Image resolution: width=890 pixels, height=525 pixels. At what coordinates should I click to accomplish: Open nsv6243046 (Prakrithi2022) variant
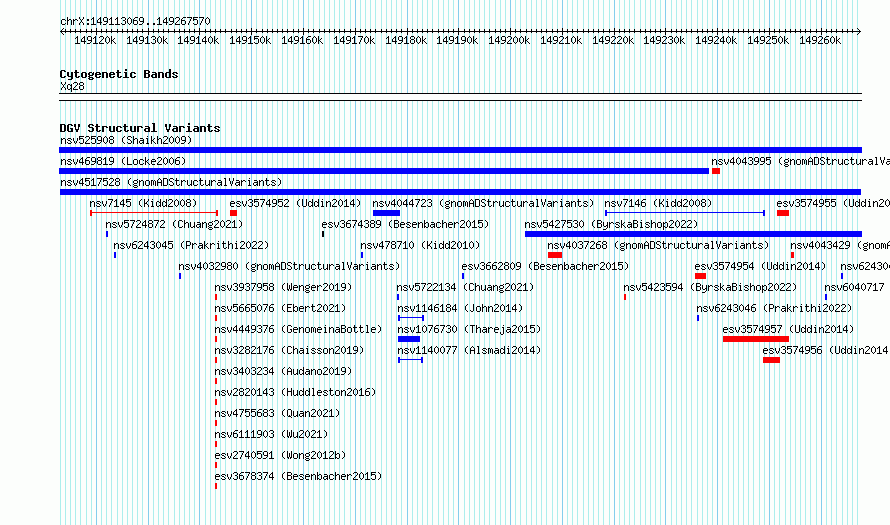(x=774, y=308)
